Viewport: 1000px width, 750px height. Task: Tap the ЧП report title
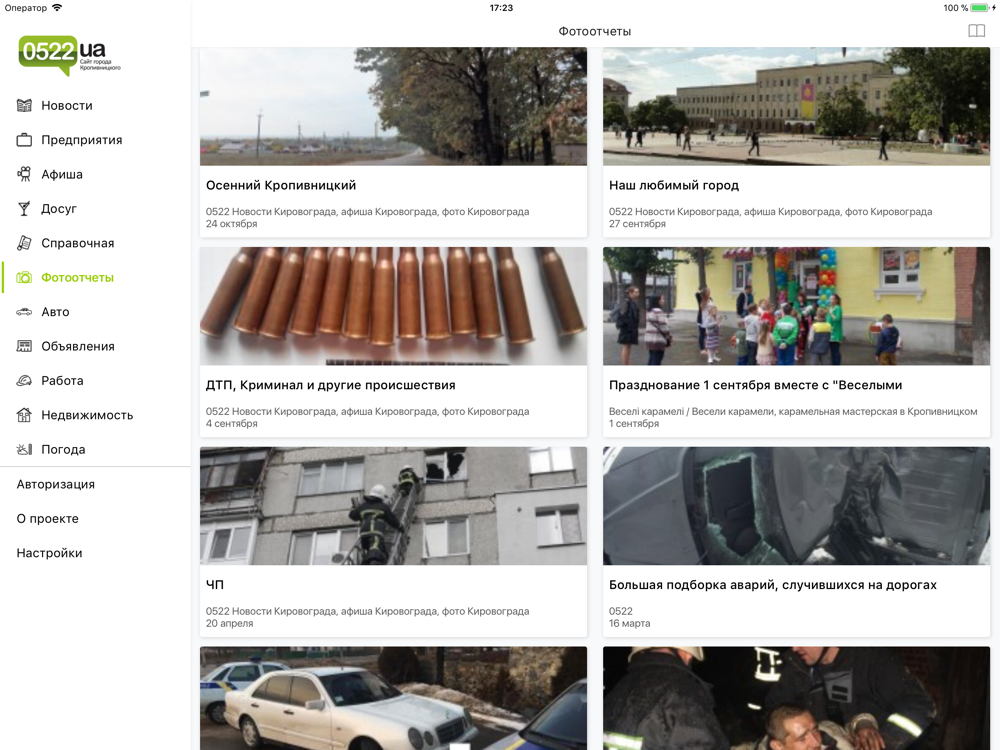[215, 585]
